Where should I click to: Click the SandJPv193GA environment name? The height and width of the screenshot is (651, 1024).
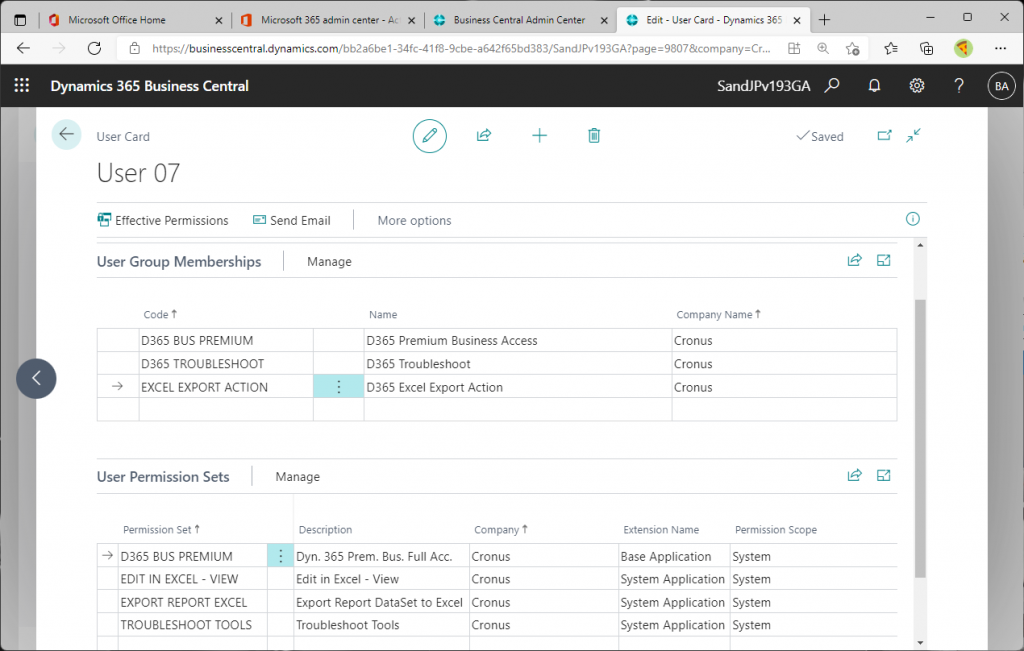763,86
